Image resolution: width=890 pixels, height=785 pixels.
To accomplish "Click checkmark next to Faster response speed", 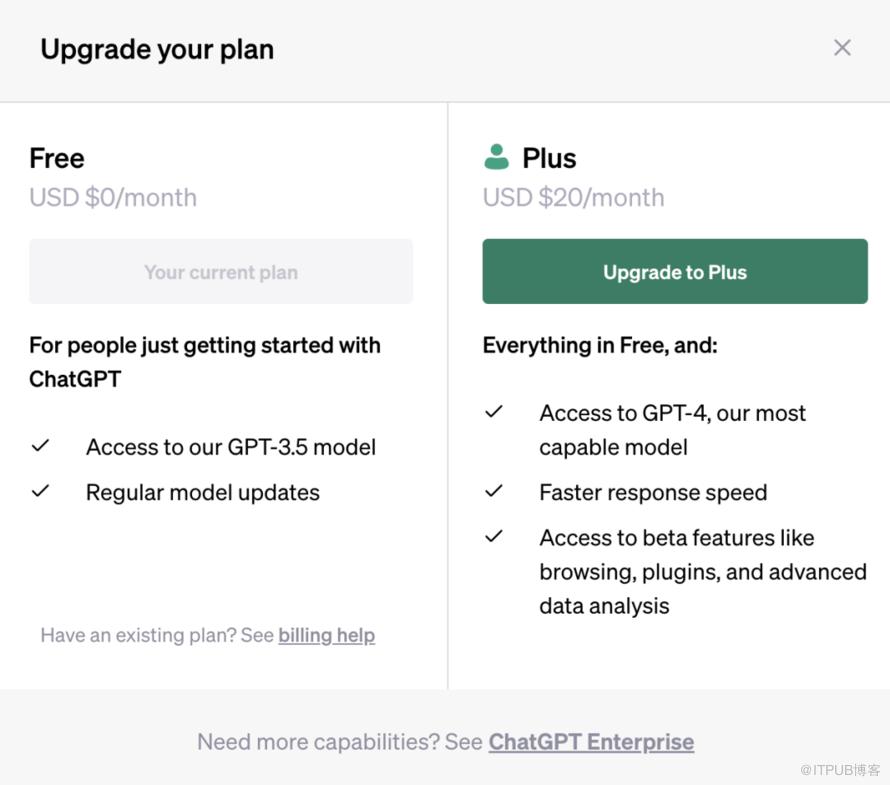I will (494, 491).
